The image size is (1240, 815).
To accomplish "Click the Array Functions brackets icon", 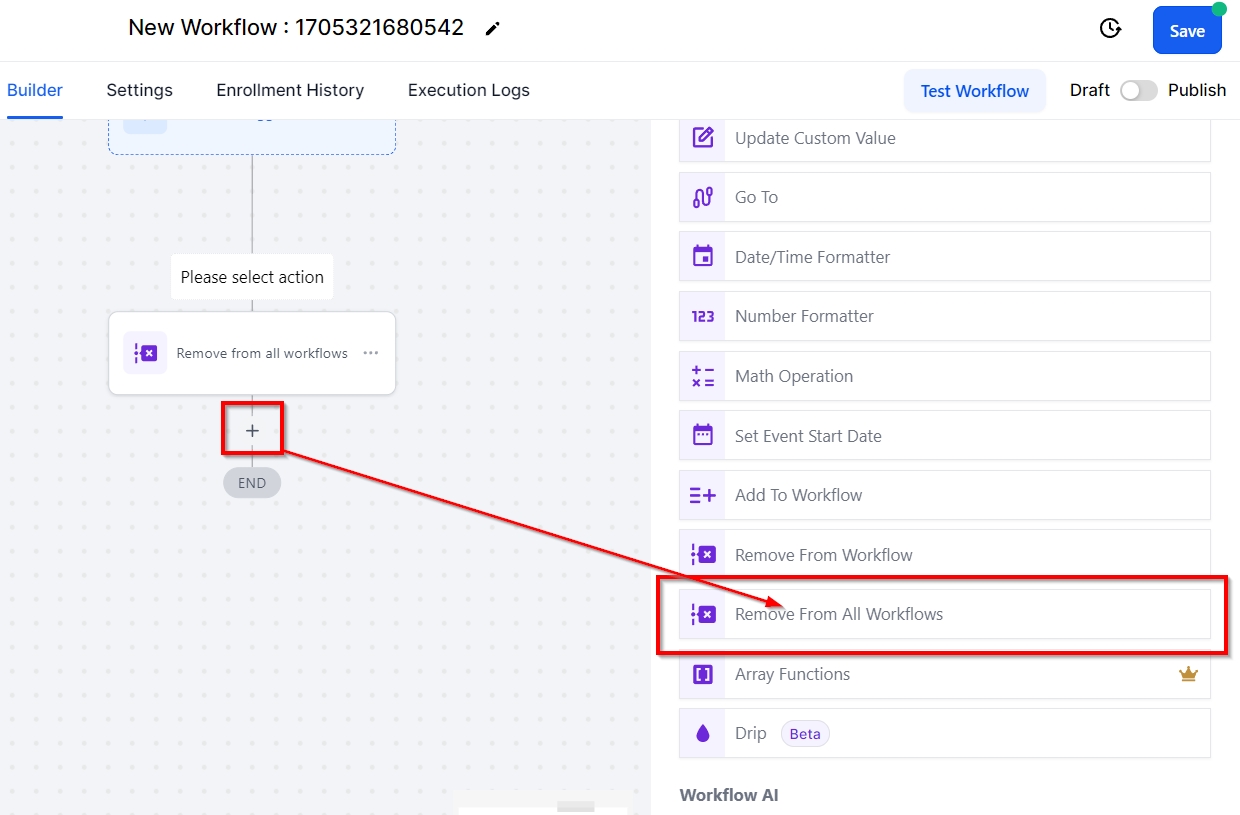I will [703, 674].
